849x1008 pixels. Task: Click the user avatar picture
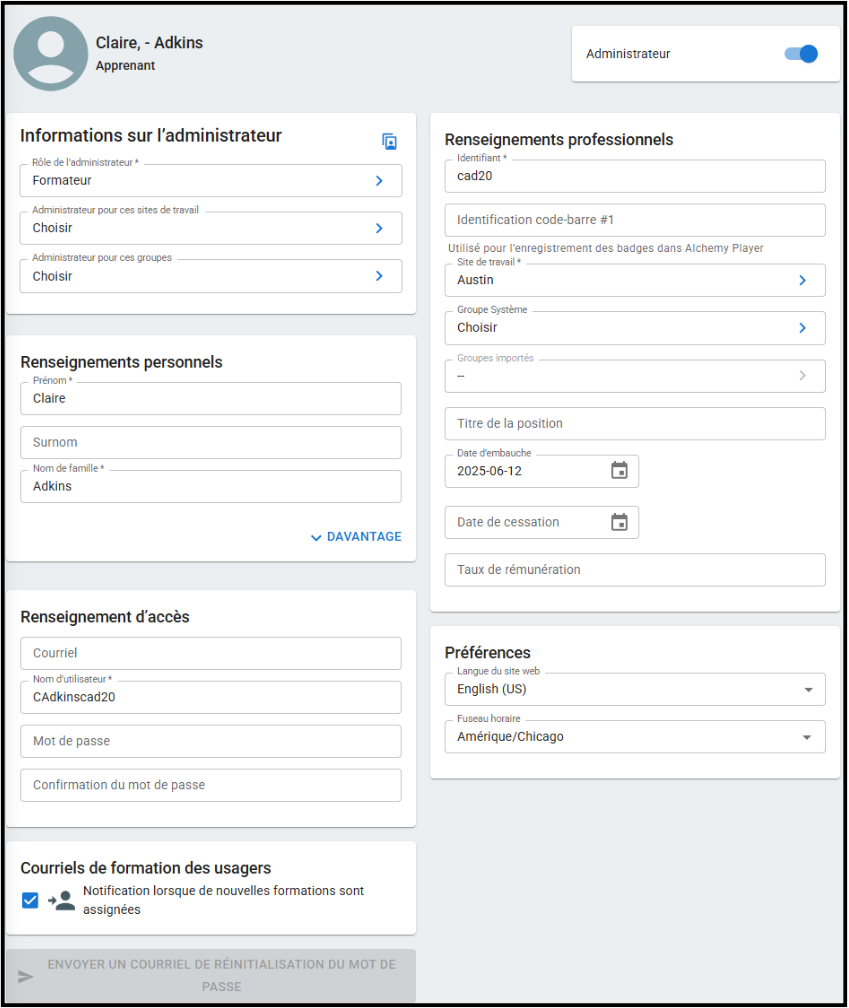pyautogui.click(x=50, y=54)
